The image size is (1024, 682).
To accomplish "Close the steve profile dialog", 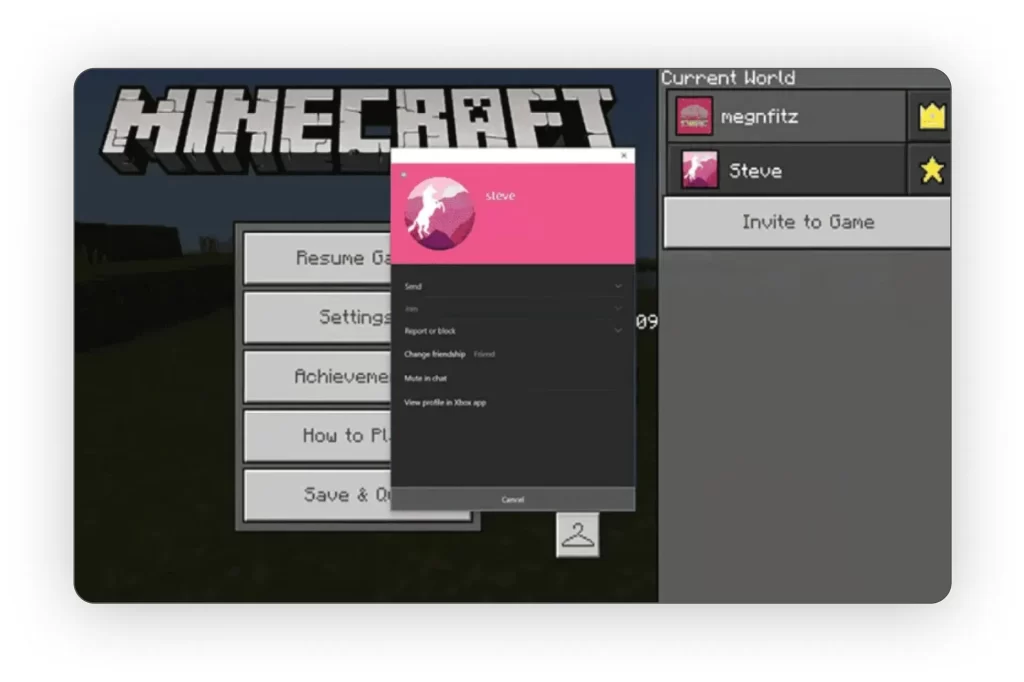I will pyautogui.click(x=624, y=156).
